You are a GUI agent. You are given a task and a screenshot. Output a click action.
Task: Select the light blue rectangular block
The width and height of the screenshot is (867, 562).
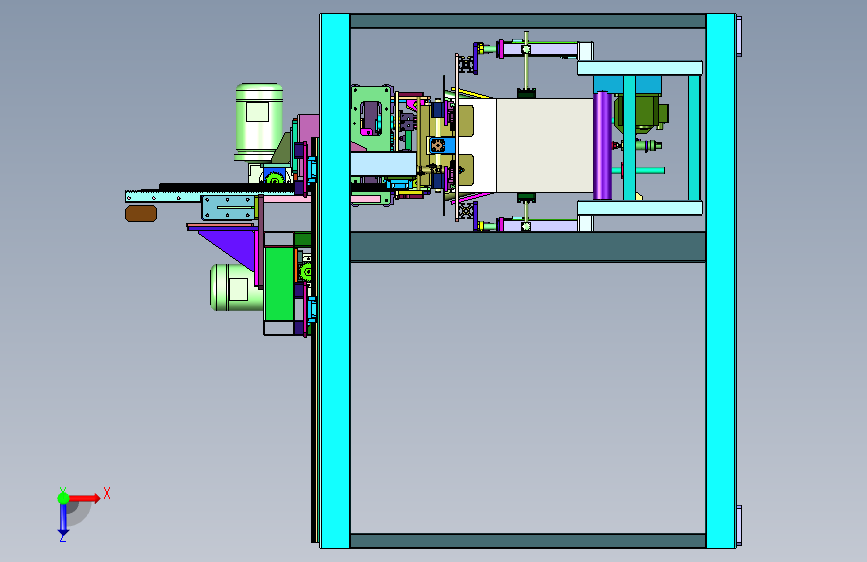click(x=383, y=164)
